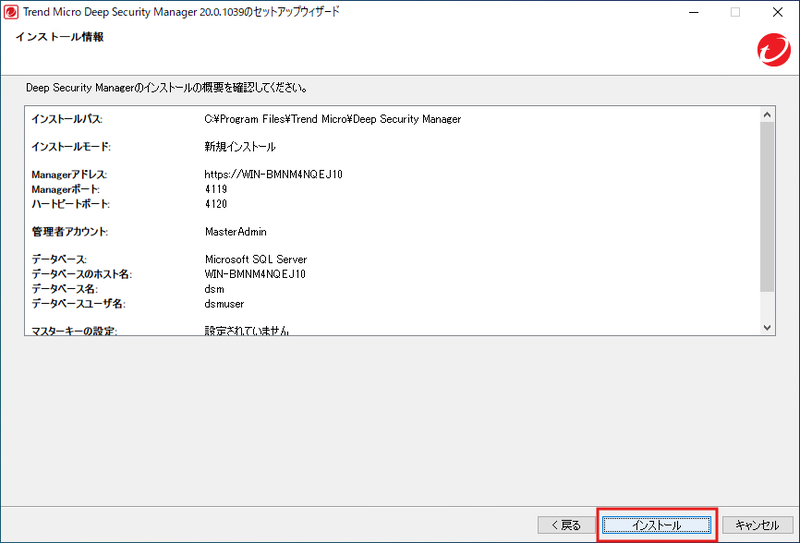
Task: Click the Managerポート label
Action: (x=65, y=189)
